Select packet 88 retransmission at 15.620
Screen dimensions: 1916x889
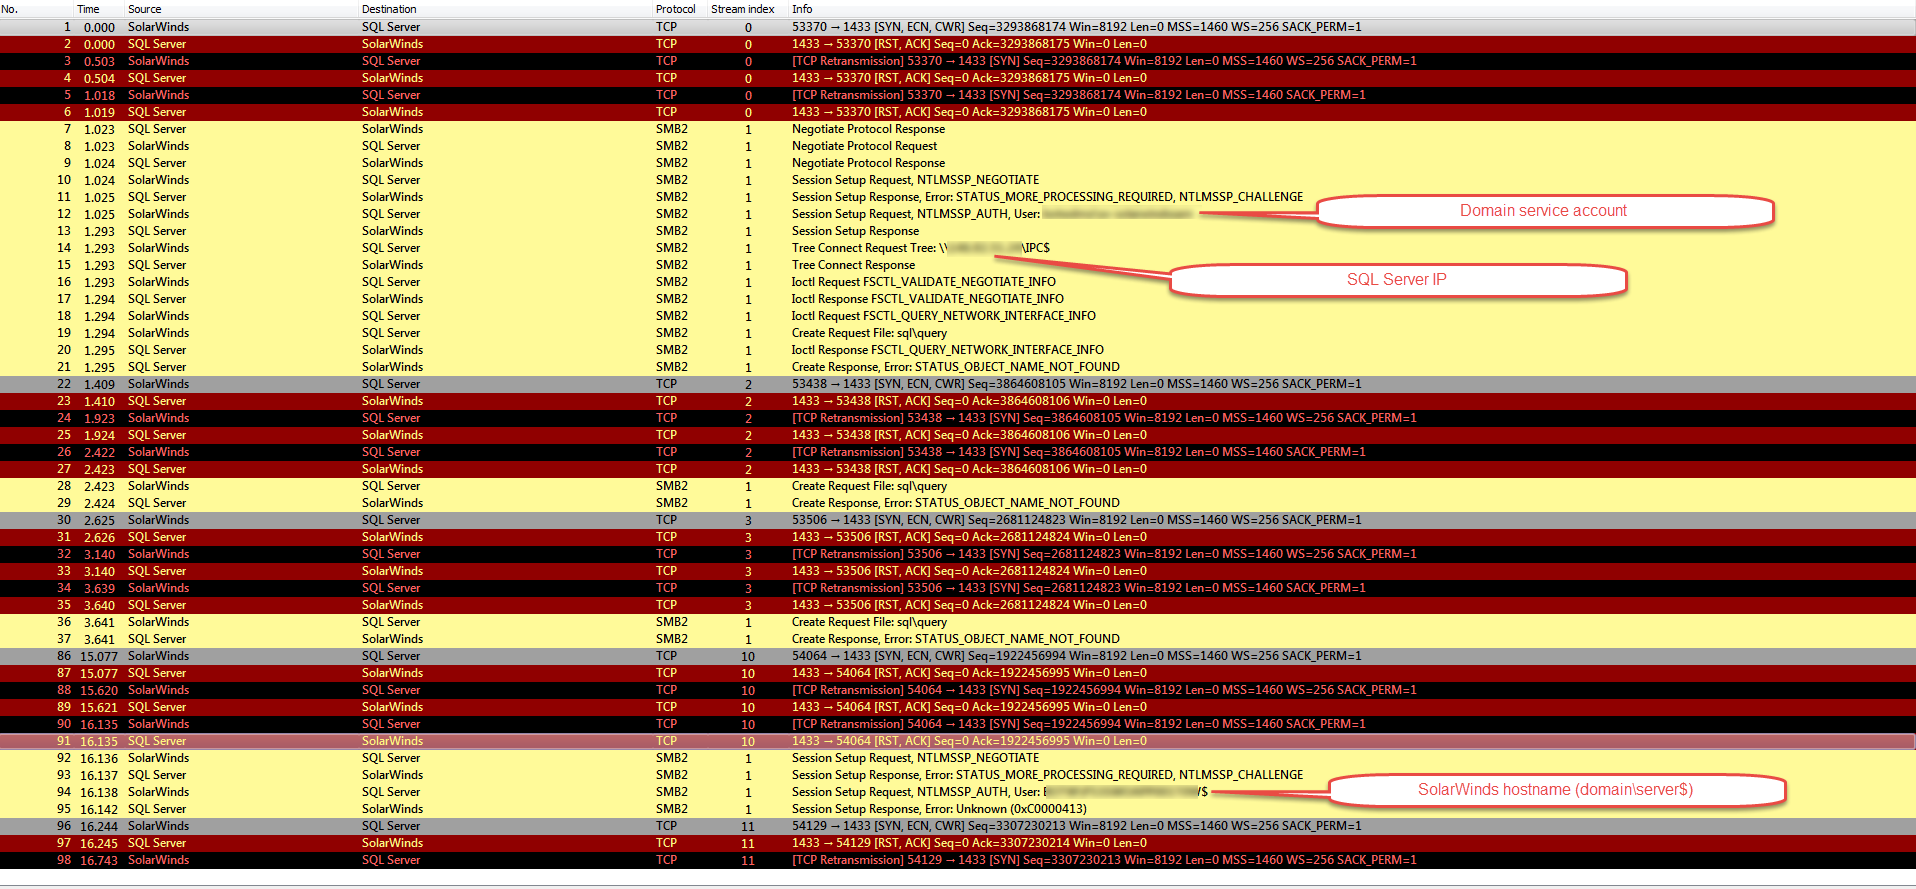point(958,690)
